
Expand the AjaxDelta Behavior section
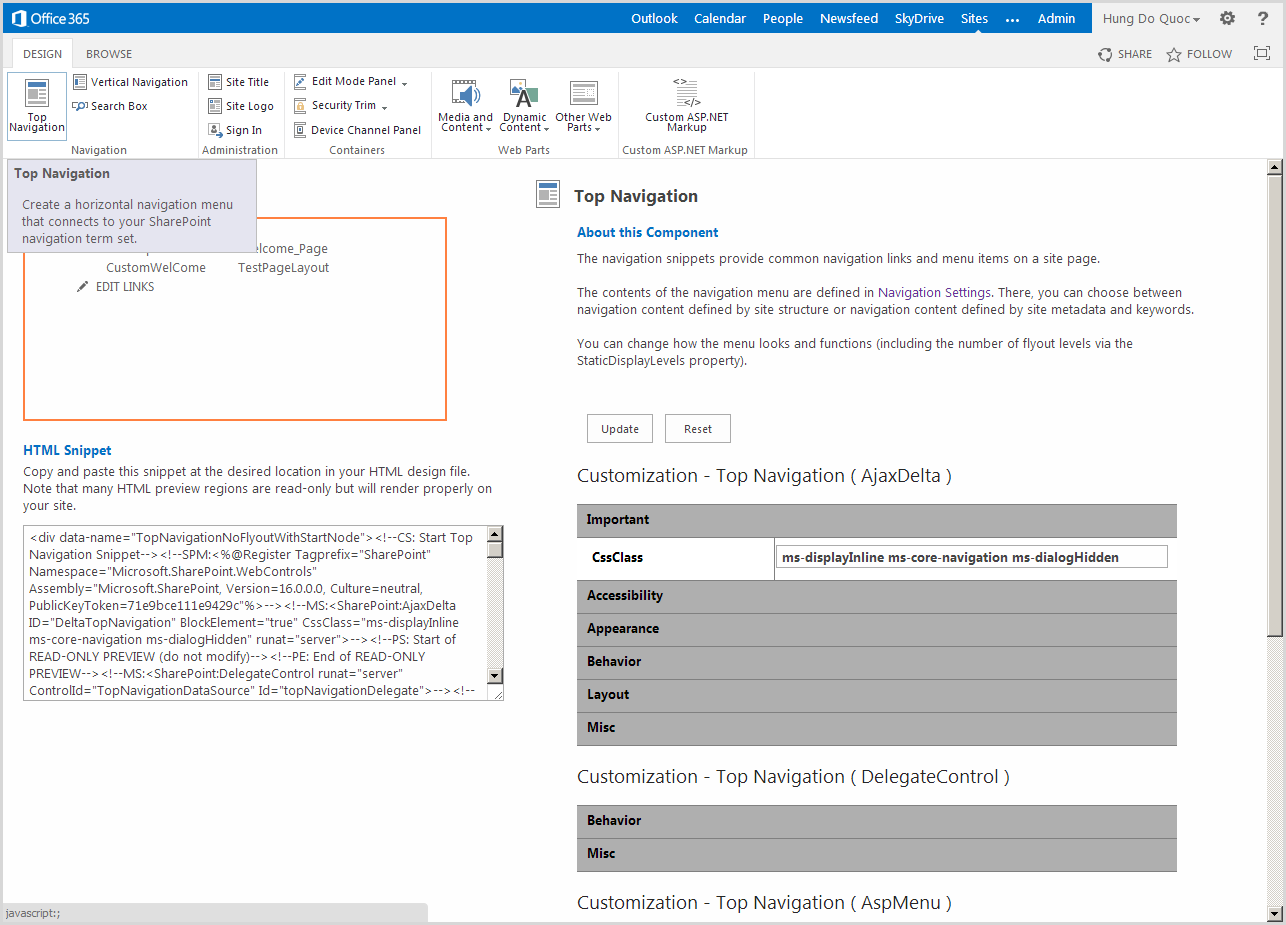point(877,662)
